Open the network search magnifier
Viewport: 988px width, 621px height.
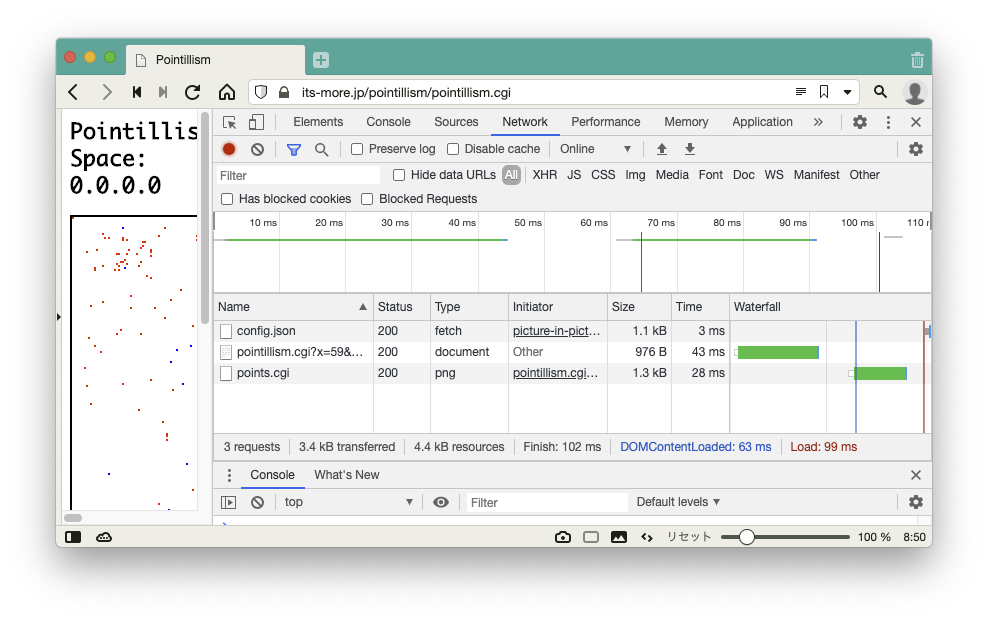point(322,149)
